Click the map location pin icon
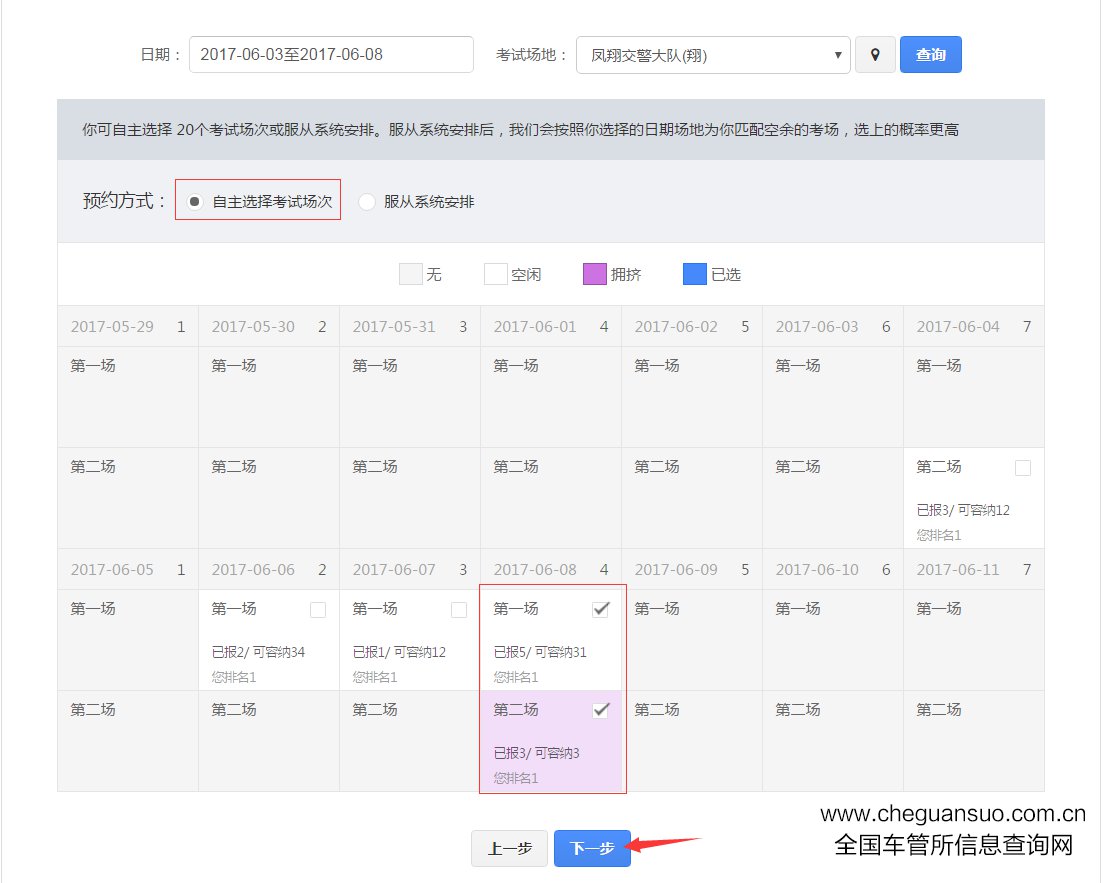This screenshot has height=883, width=1107. (x=875, y=55)
